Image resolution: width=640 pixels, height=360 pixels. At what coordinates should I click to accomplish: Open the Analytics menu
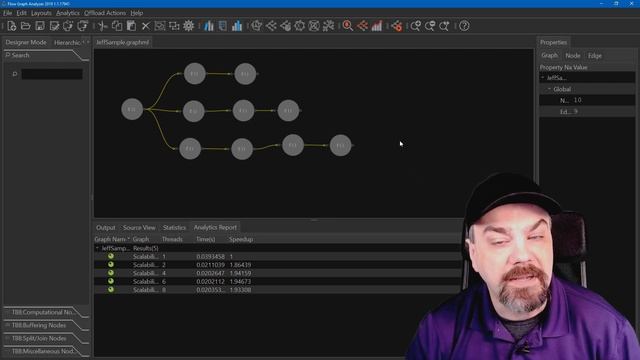[68, 13]
